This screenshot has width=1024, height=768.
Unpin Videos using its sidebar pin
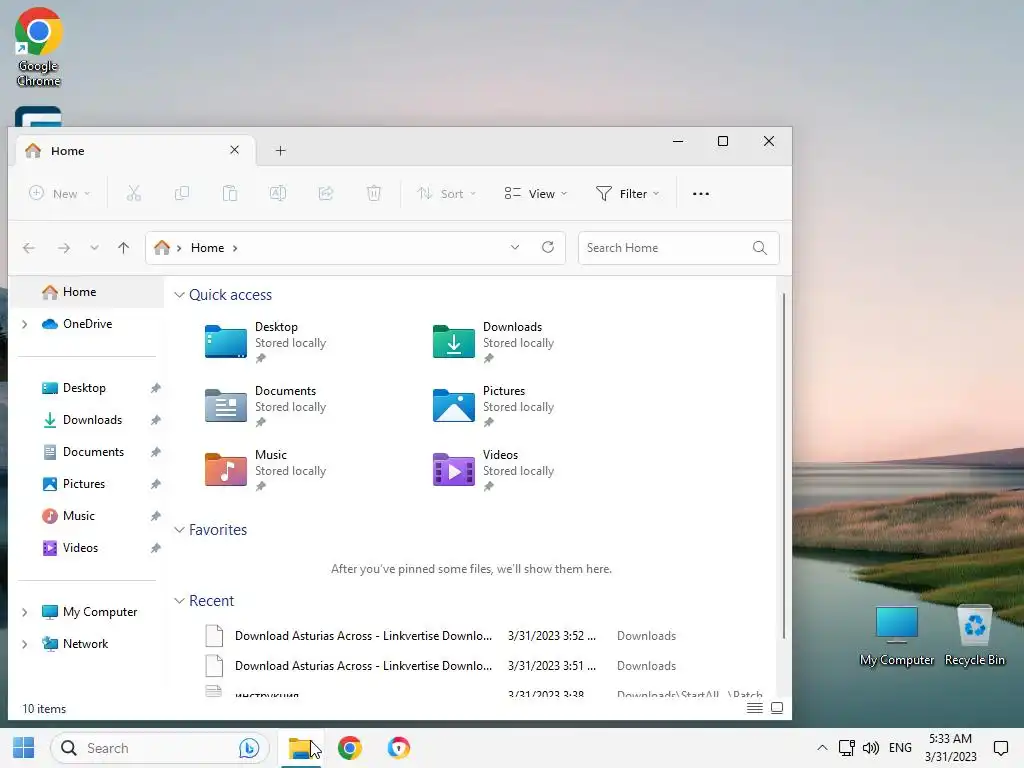coord(155,548)
